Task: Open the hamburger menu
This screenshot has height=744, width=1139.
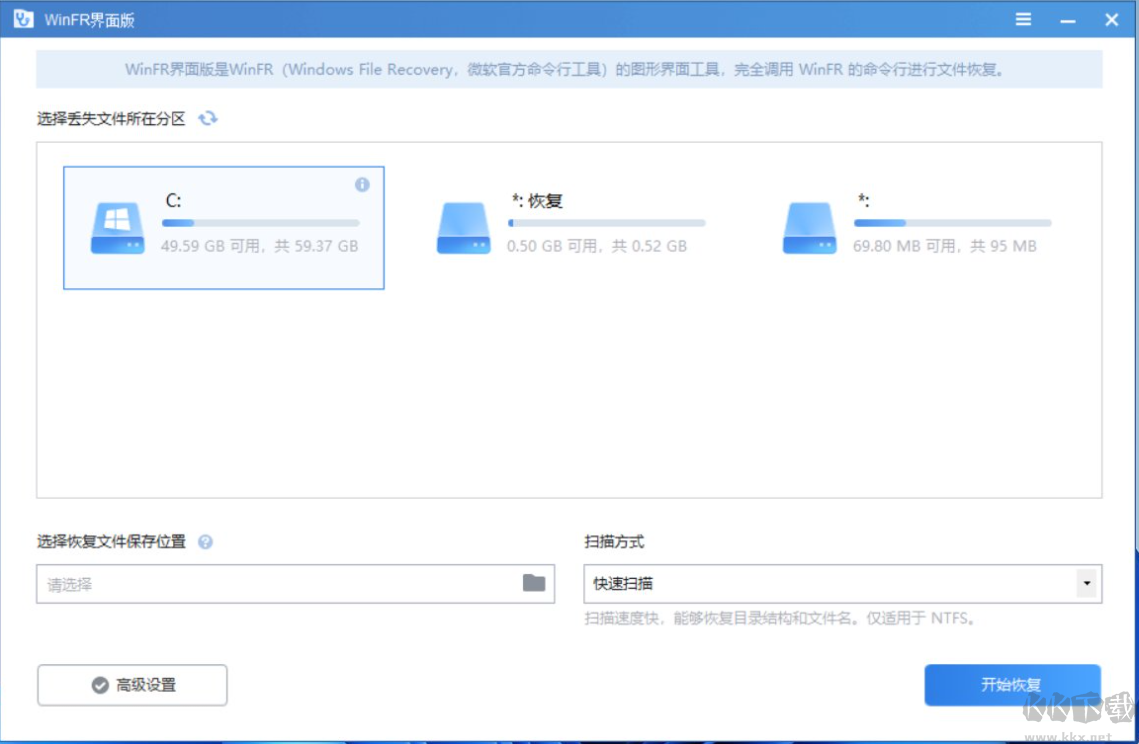Action: pos(1023,18)
